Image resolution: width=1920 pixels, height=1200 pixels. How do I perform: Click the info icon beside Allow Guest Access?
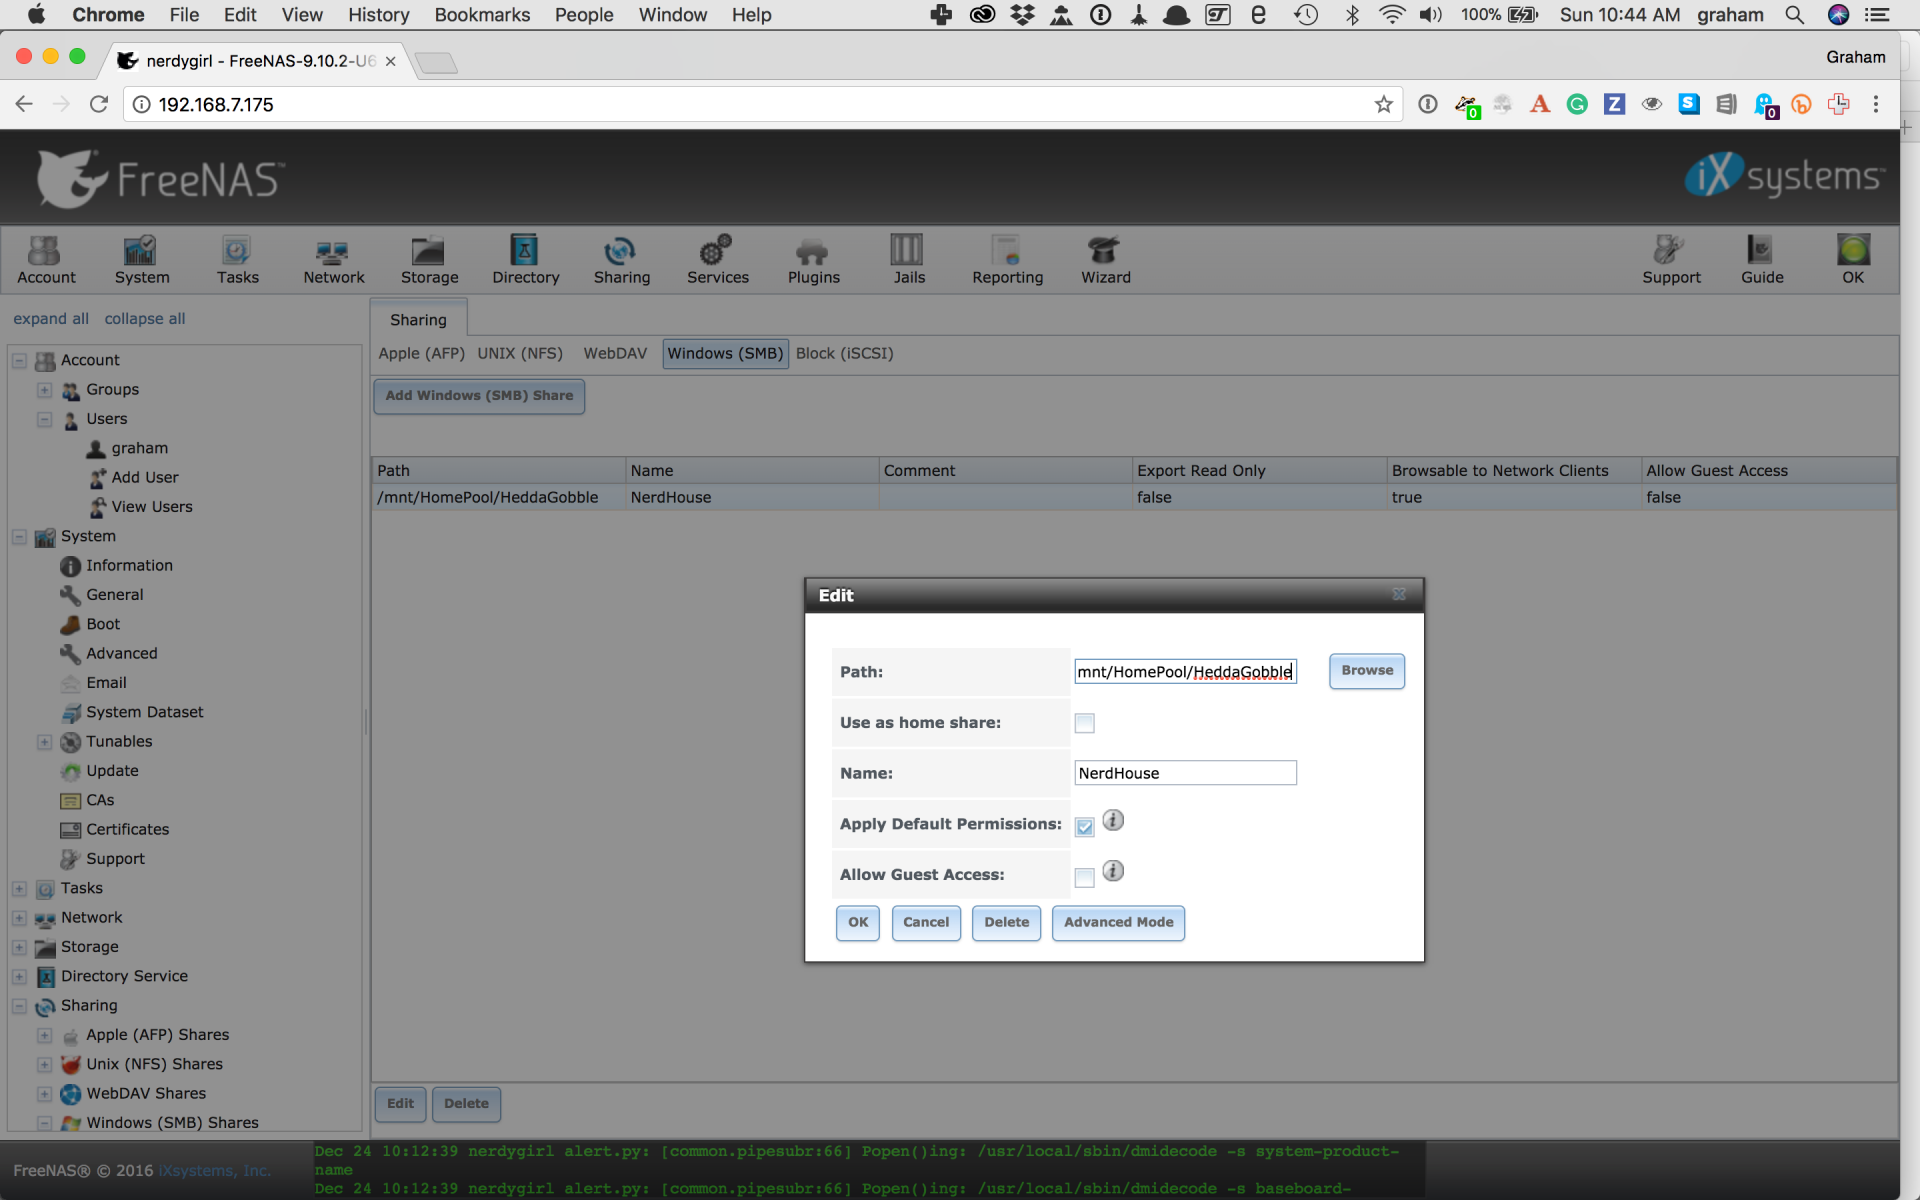[x=1113, y=871]
